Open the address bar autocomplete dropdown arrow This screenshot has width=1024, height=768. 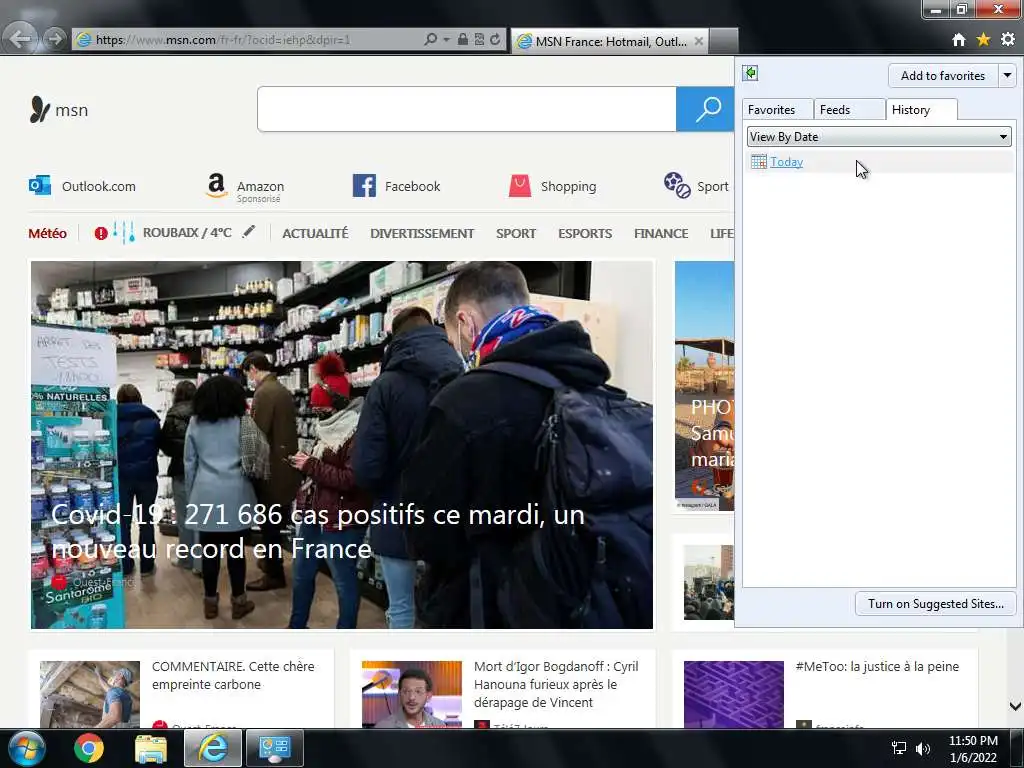point(447,40)
